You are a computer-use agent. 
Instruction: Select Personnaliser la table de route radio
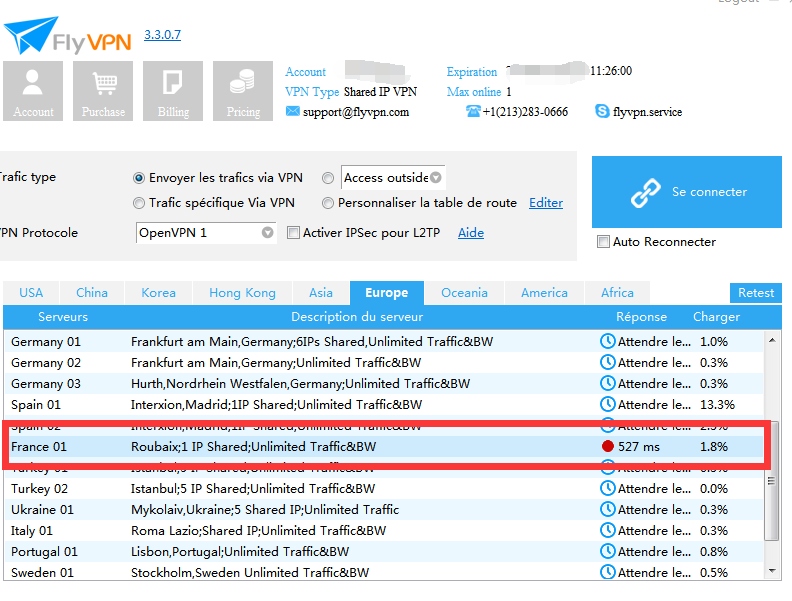pos(328,203)
